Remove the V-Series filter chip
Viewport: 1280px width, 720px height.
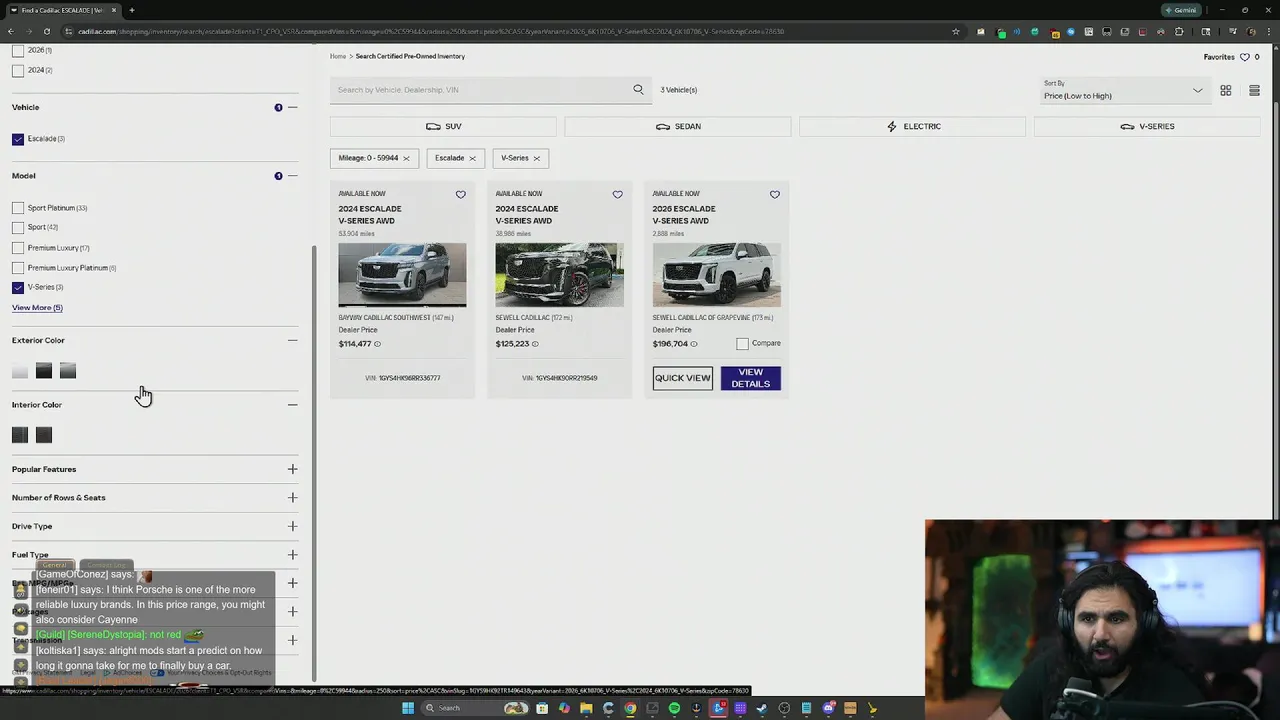pyautogui.click(x=536, y=158)
